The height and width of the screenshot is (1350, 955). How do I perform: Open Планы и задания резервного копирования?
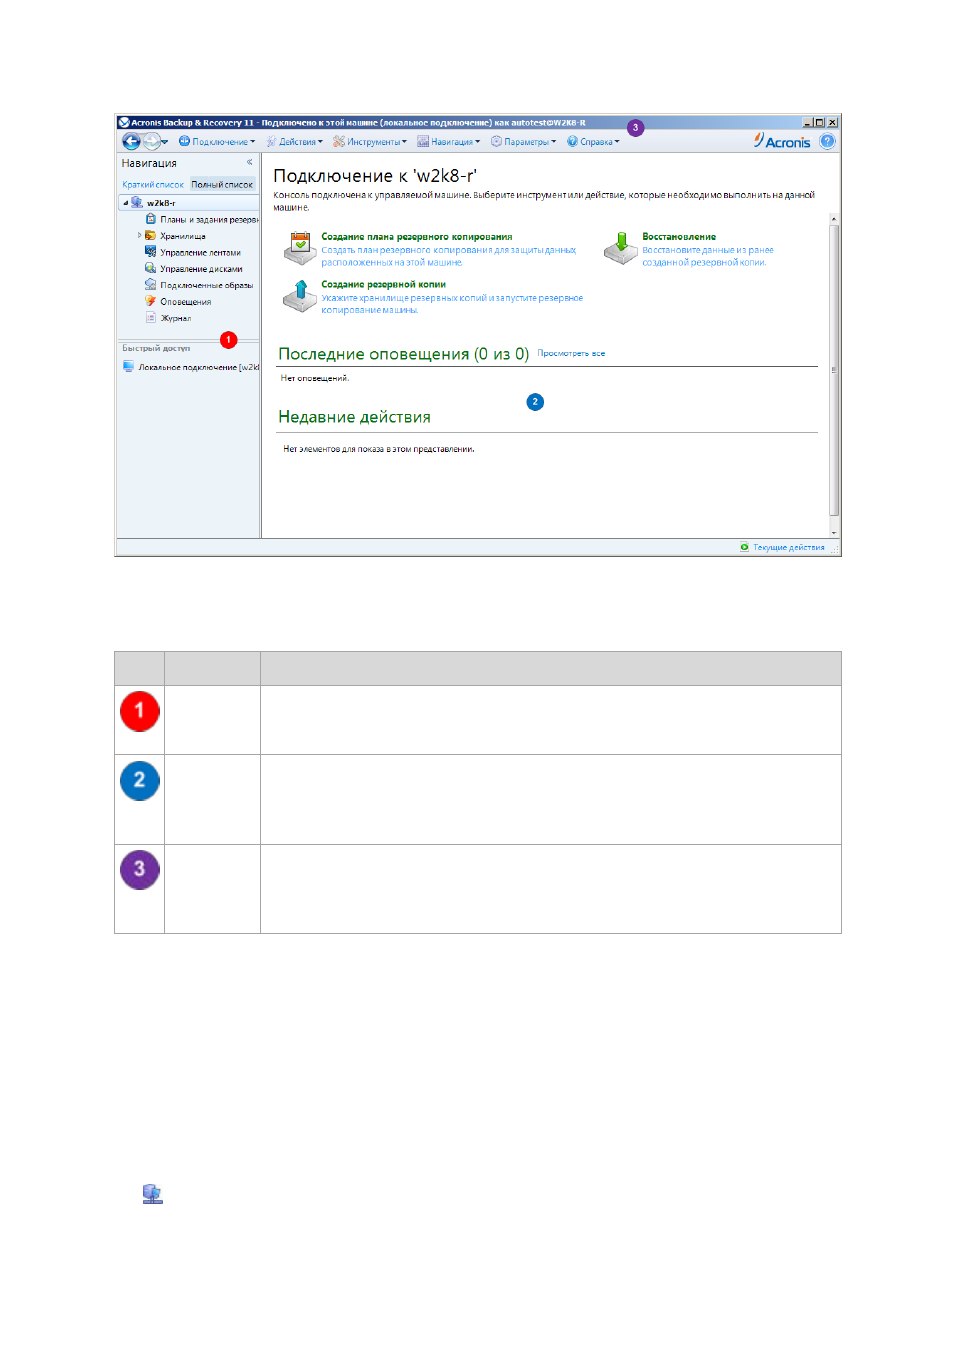[x=209, y=220]
